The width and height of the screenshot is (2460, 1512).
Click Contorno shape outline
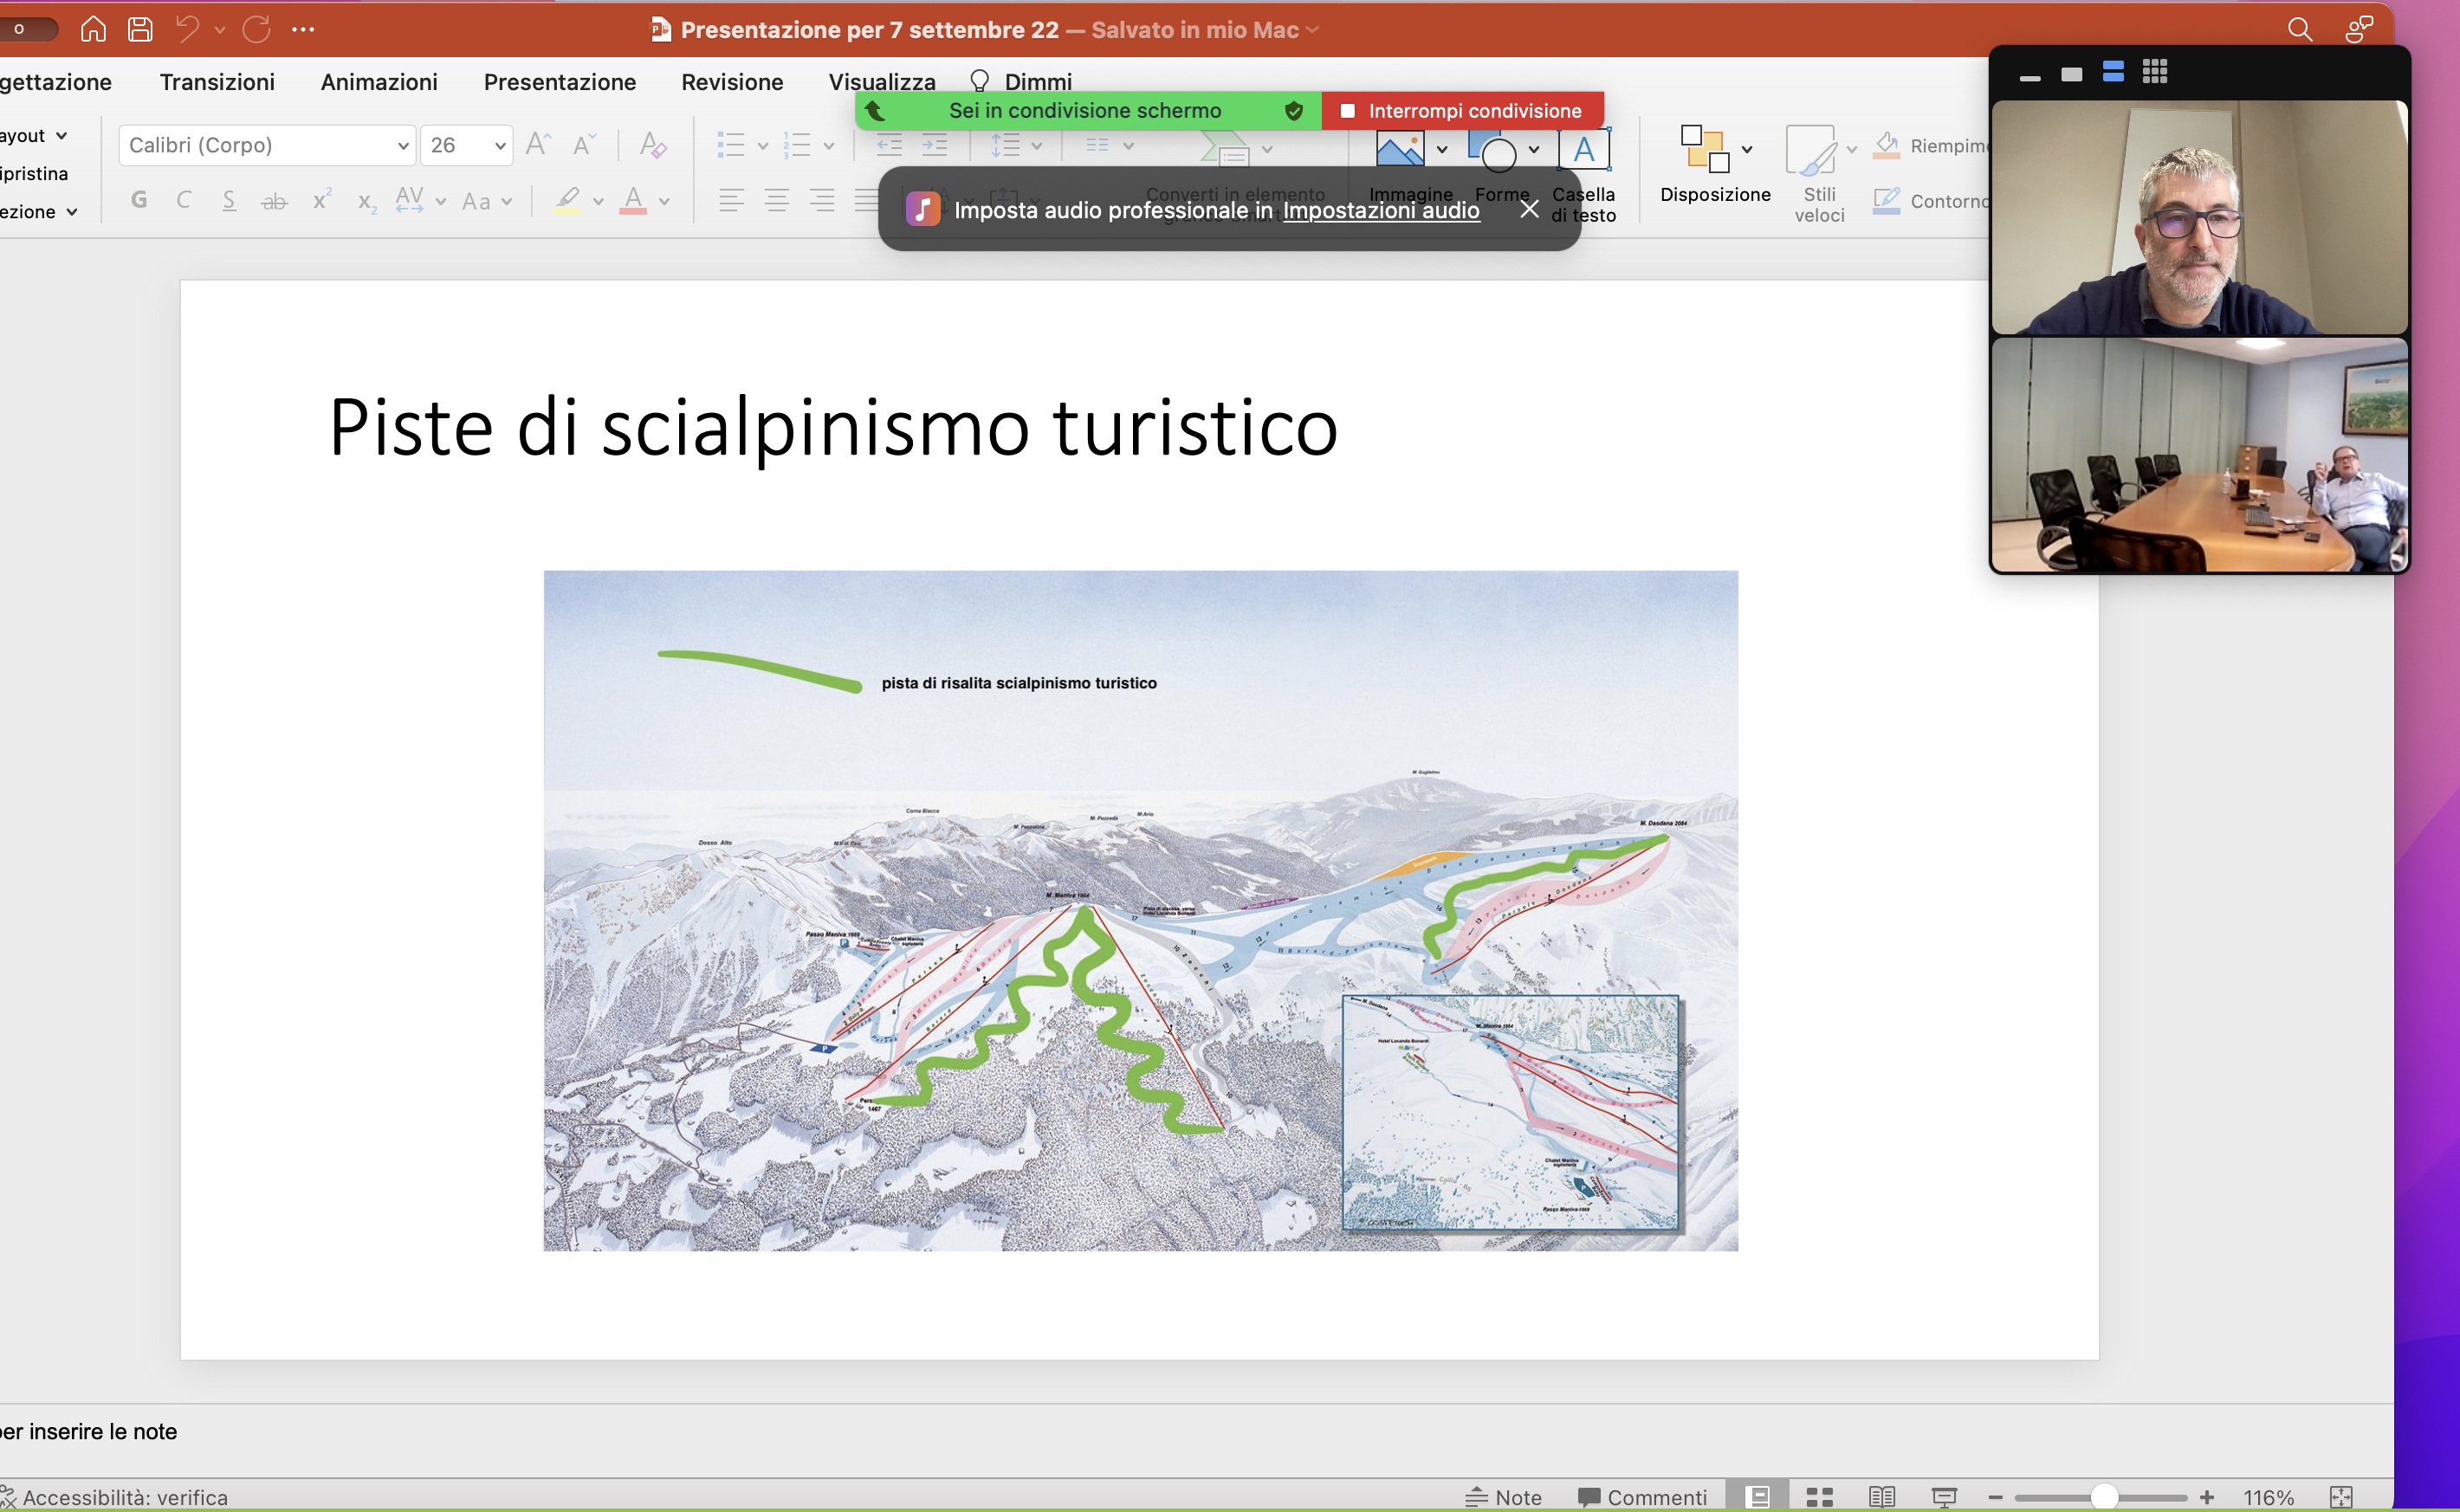click(x=1932, y=201)
